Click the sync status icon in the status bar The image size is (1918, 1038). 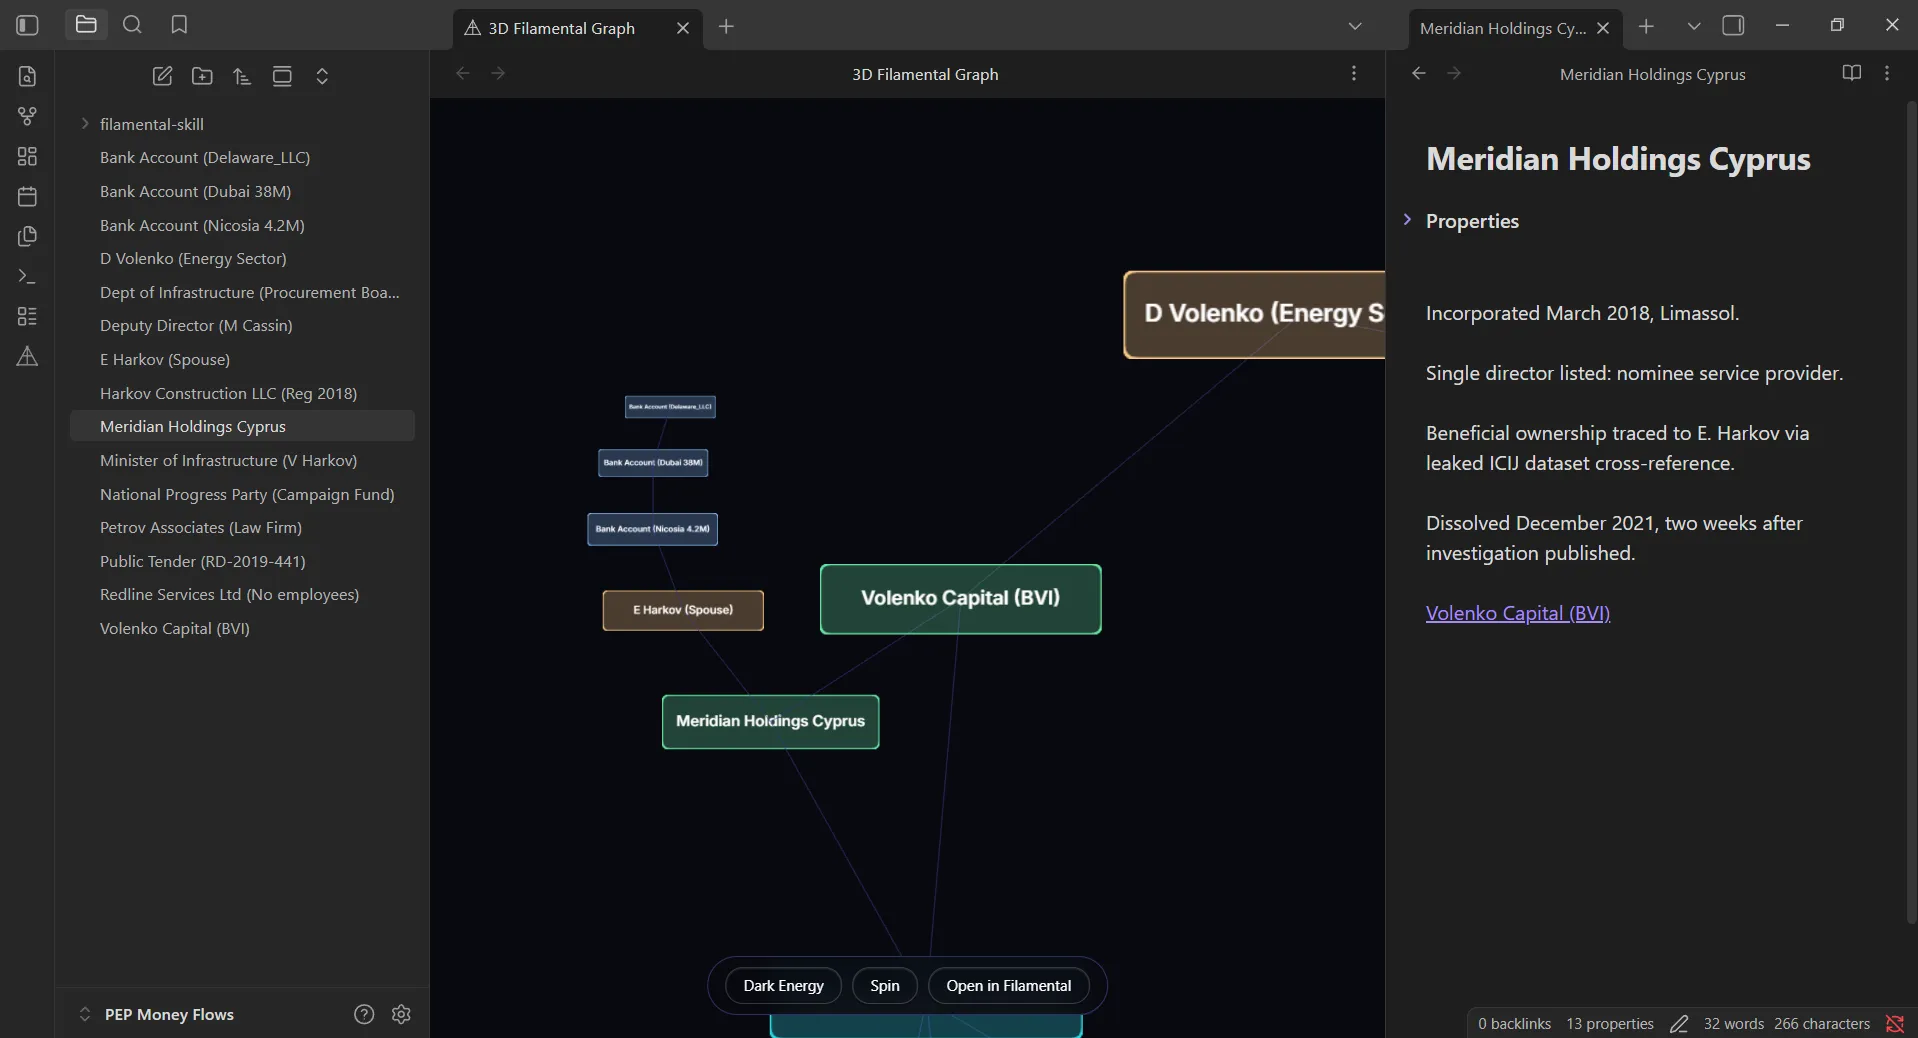click(1895, 1024)
